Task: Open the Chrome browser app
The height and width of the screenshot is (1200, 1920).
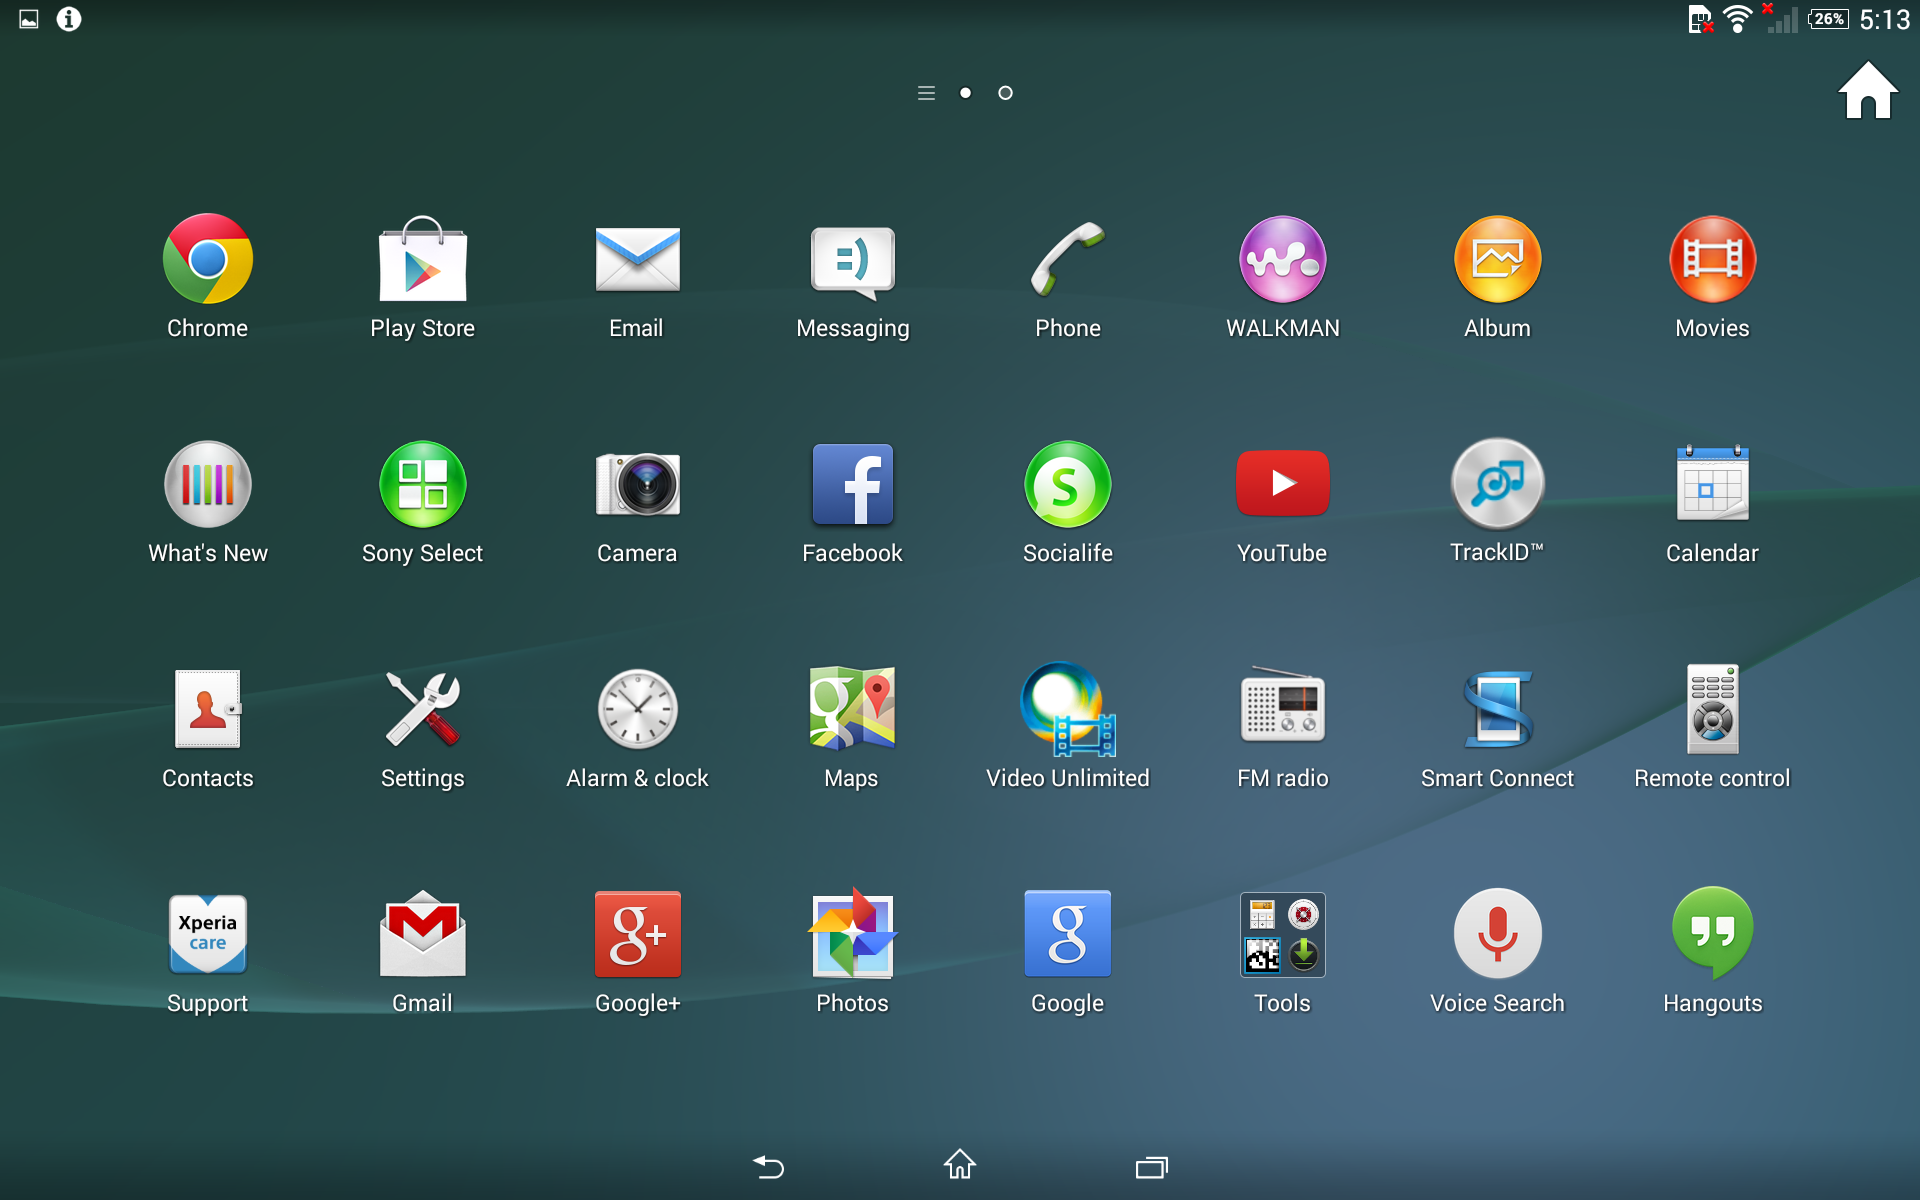Action: tap(207, 260)
